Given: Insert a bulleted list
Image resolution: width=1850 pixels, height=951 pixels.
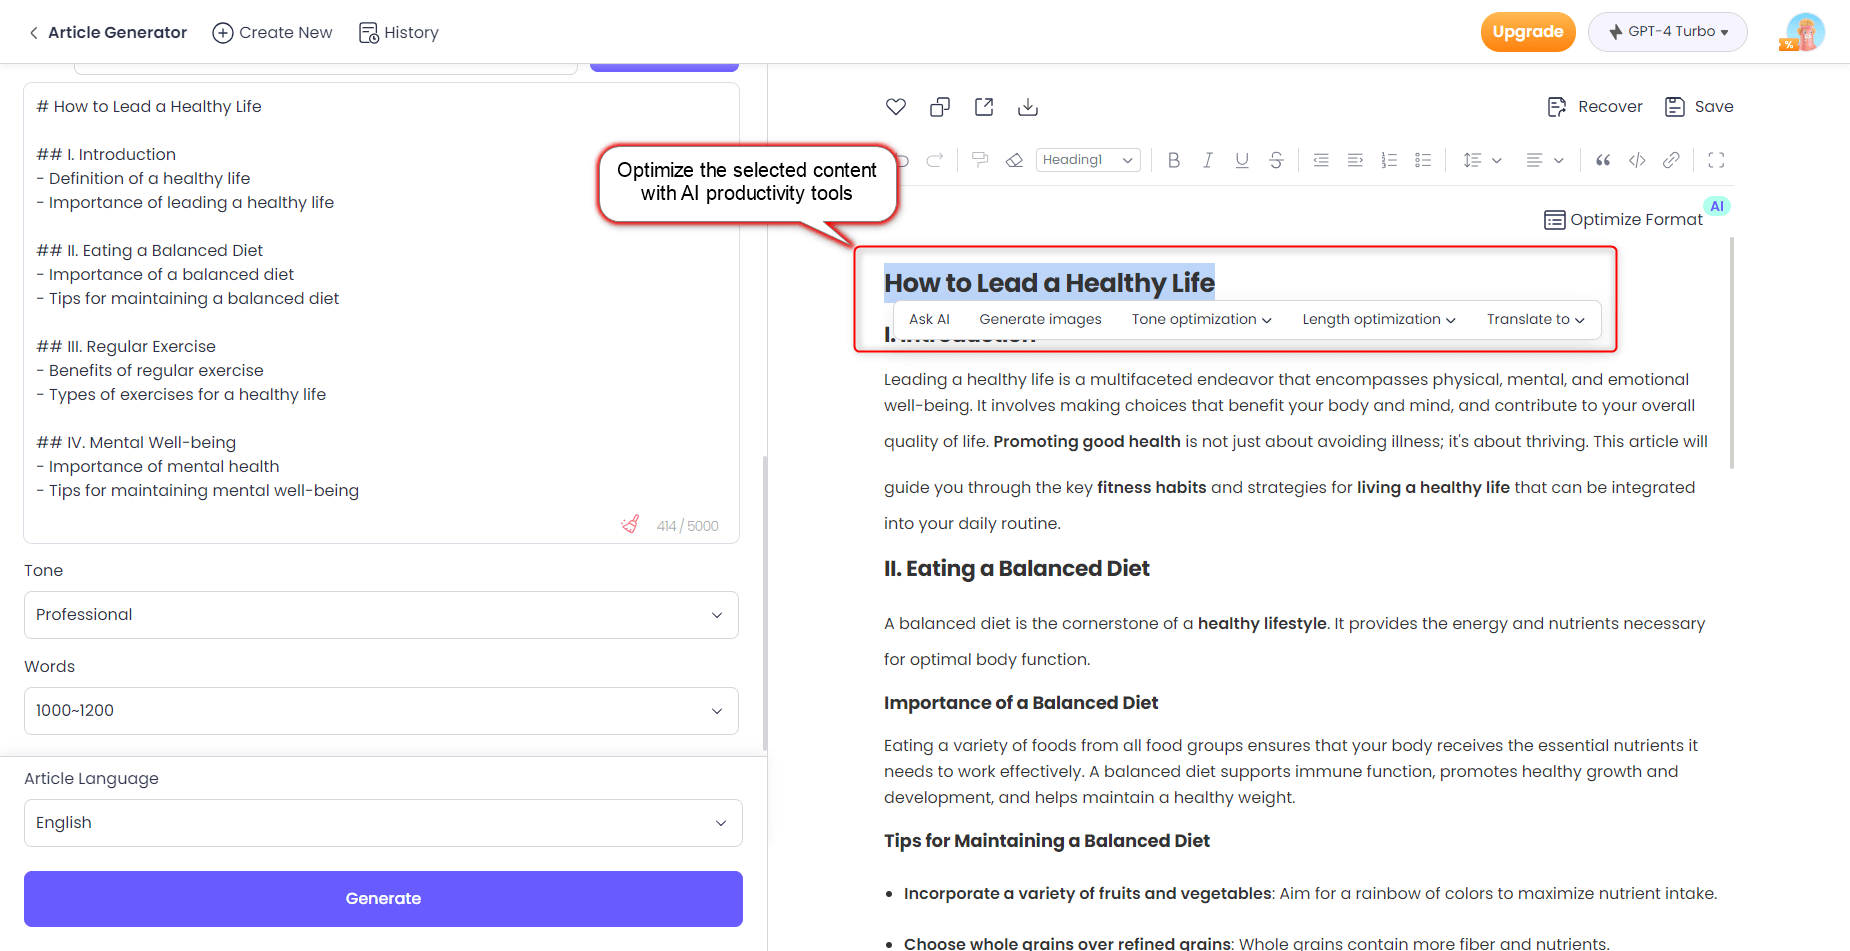Looking at the screenshot, I should coord(1423,160).
